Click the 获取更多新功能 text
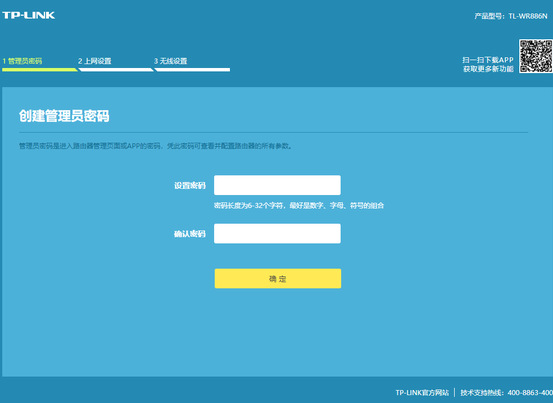The width and height of the screenshot is (553, 403). tap(488, 69)
